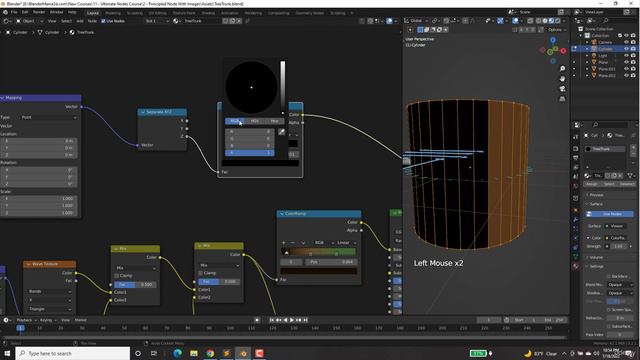Hide the Camera object via eye icon in outliner

coord(627,42)
